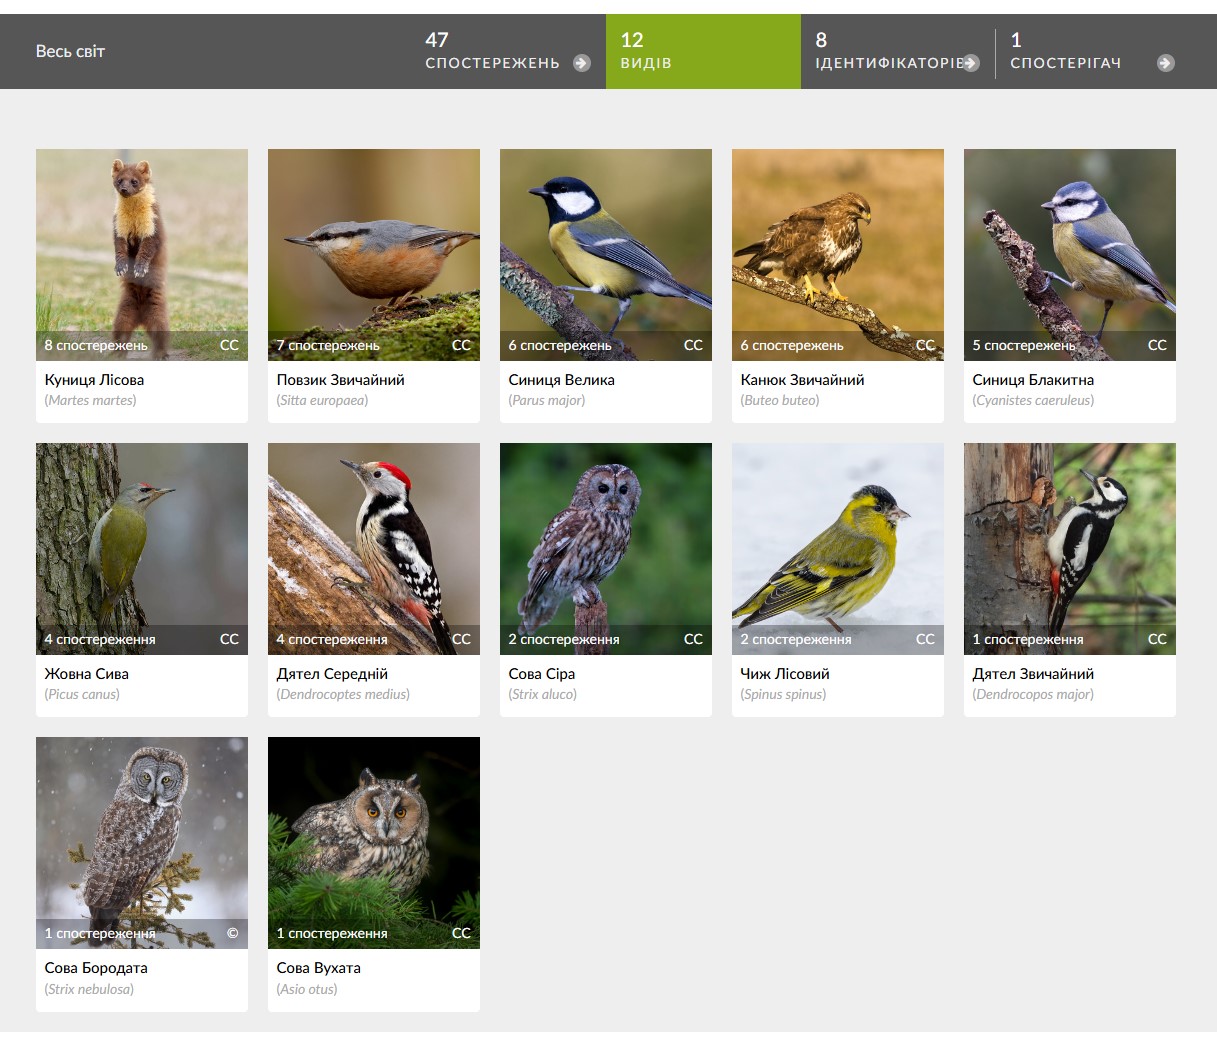Click the arrow icon next to Спостережень
Screen dimensions: 1217x1047
click(581, 63)
